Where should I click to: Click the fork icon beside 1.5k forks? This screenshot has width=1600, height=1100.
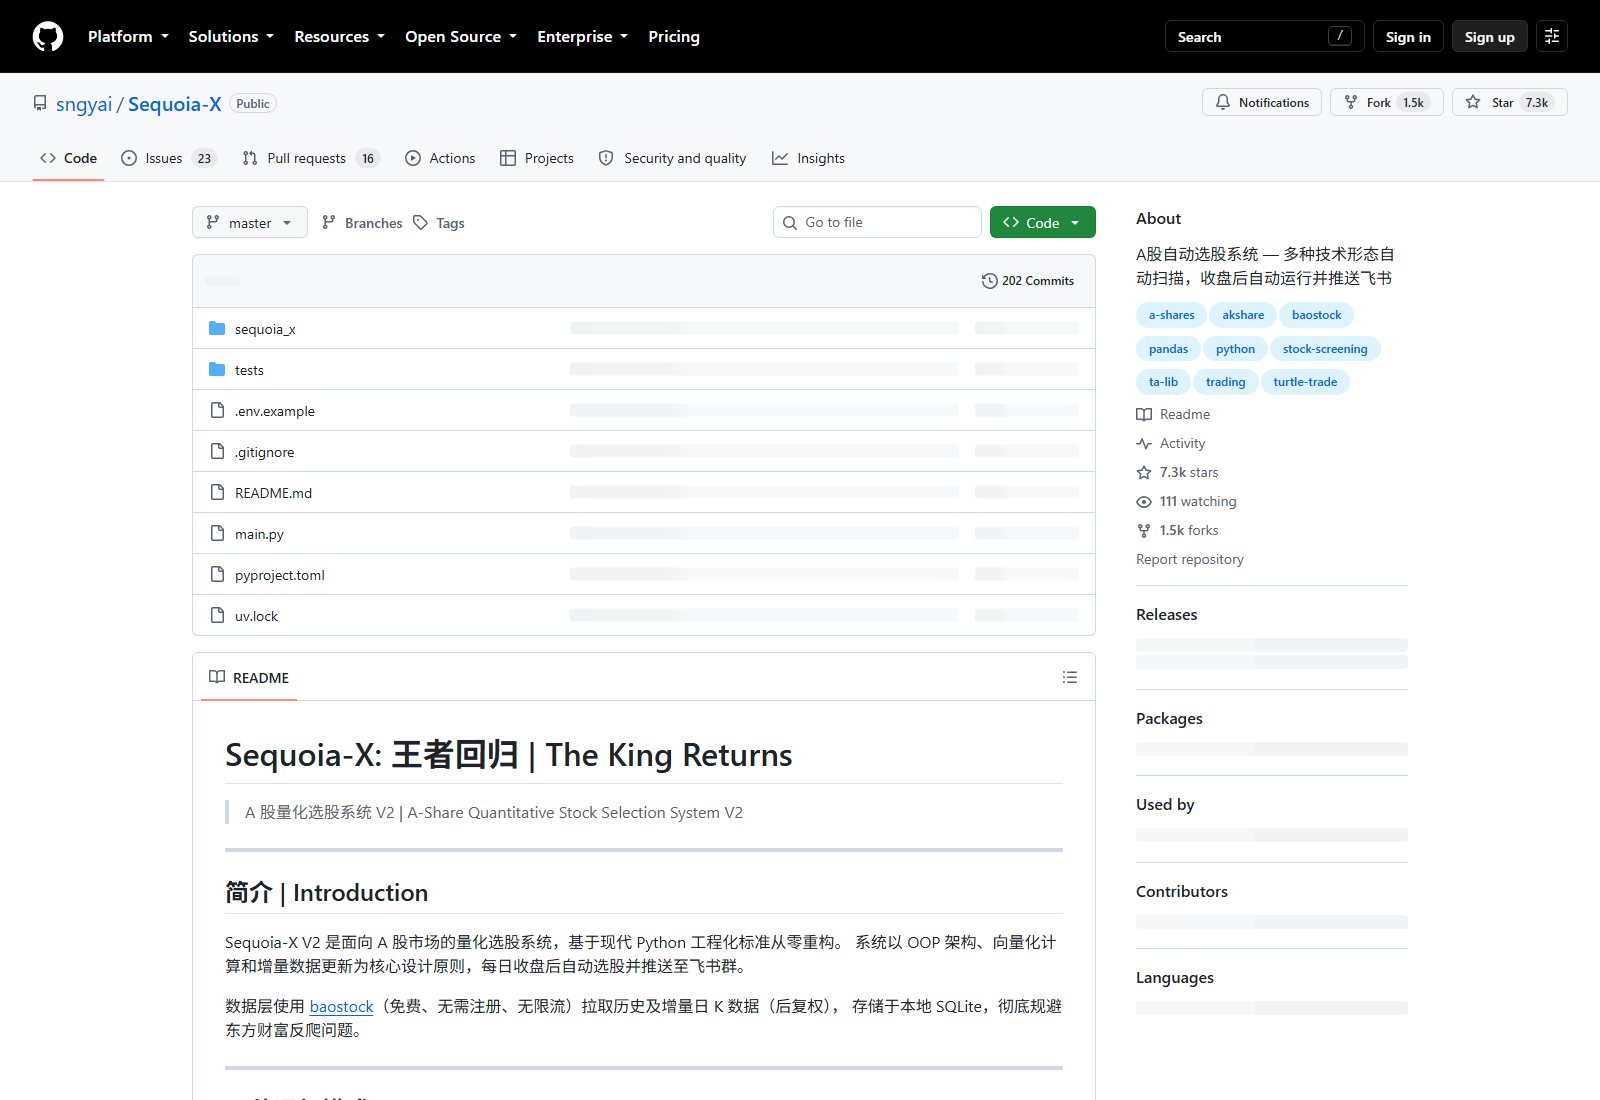coord(1144,530)
